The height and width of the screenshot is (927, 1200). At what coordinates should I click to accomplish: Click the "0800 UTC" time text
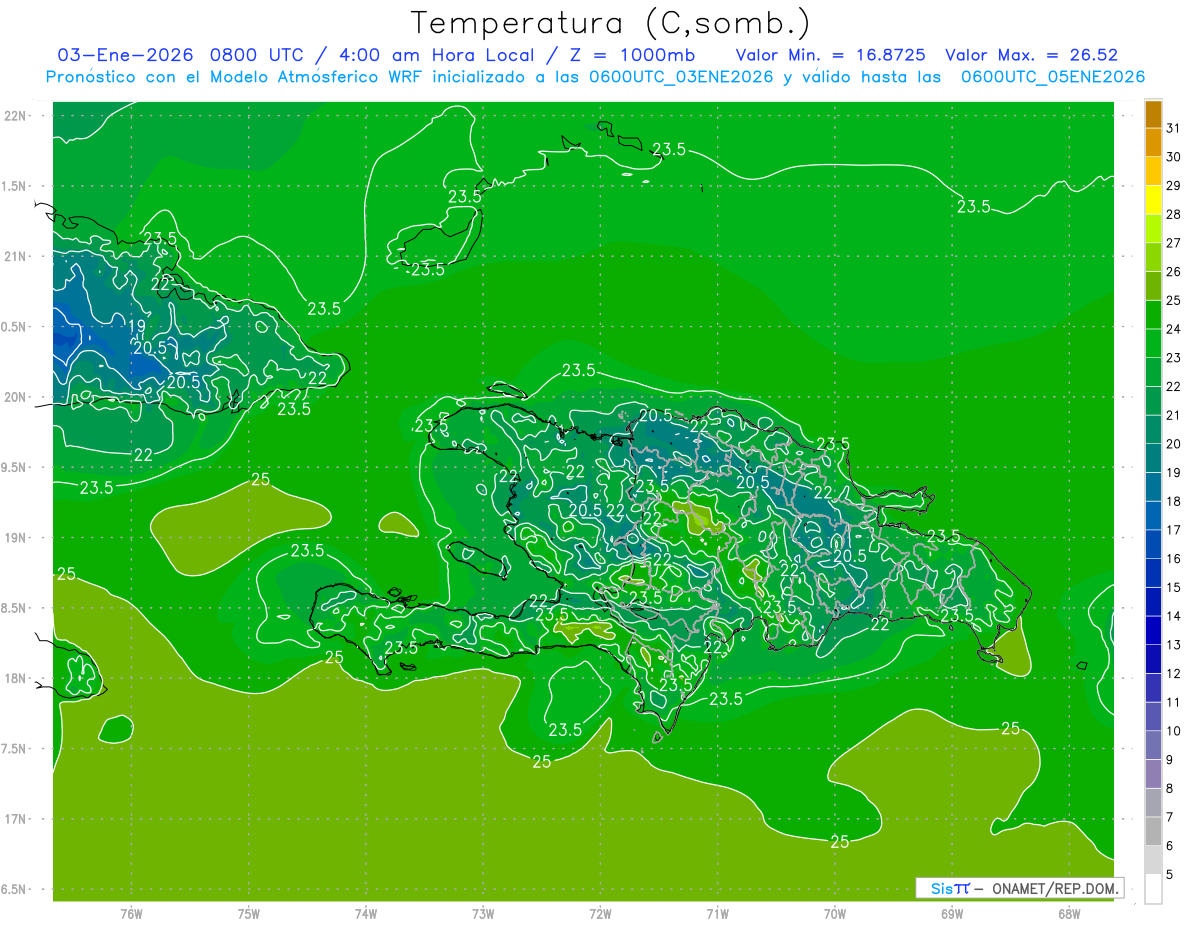pos(259,55)
